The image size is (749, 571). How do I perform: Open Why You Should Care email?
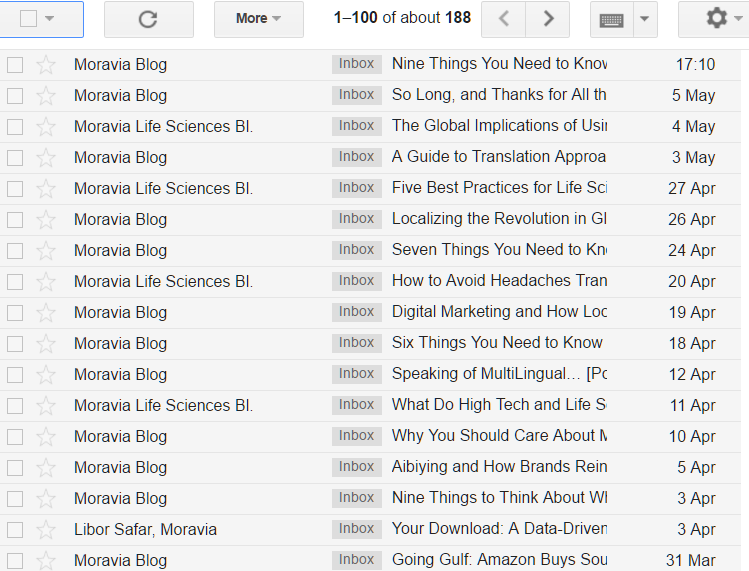pyautogui.click(x=499, y=436)
